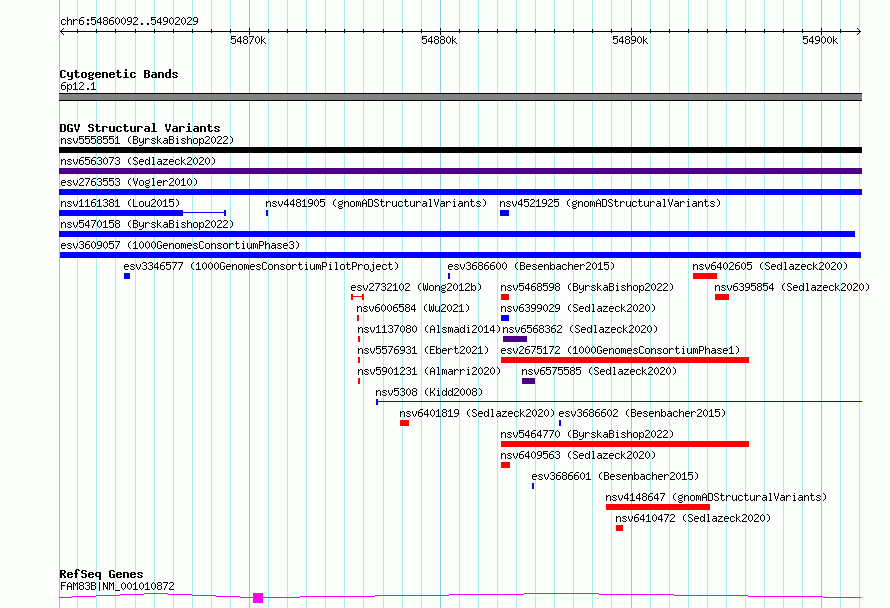890x608 pixels.
Task: Click the red nsv5468598 feature block
Action: (505, 297)
